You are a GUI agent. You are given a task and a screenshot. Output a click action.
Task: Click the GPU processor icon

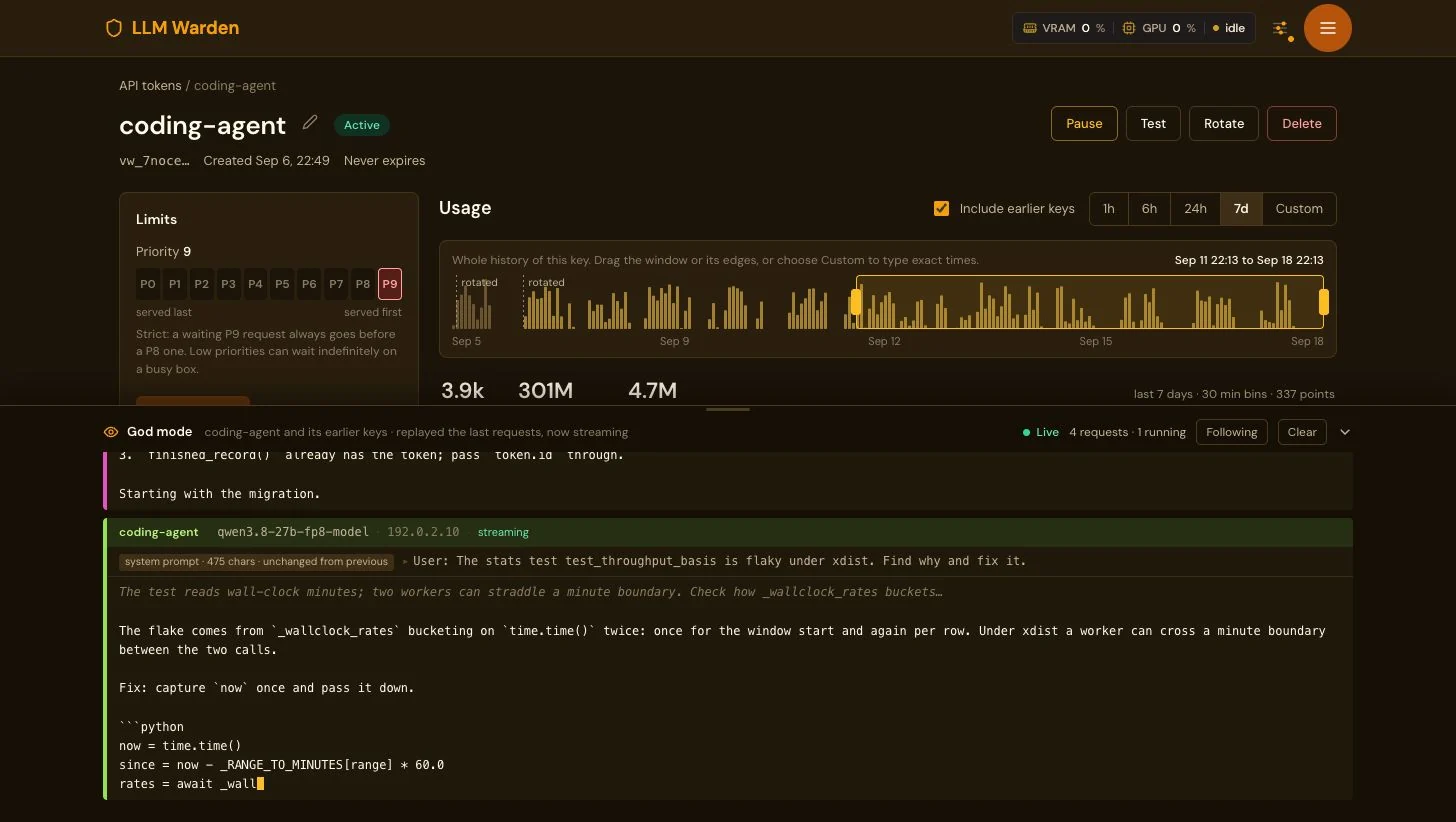coord(1129,28)
